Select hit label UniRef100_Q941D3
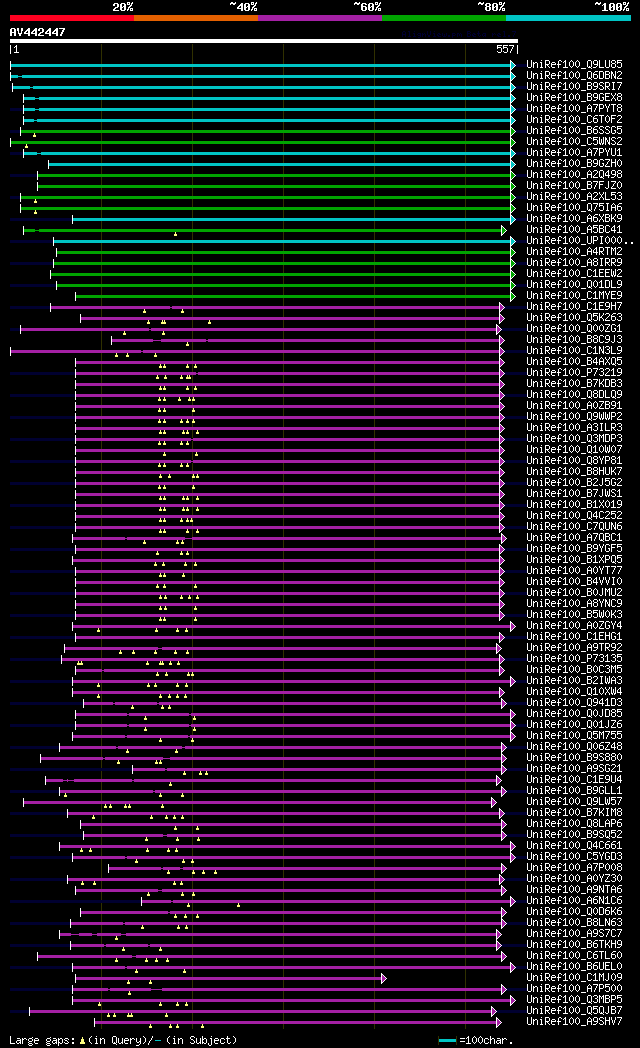 point(574,702)
